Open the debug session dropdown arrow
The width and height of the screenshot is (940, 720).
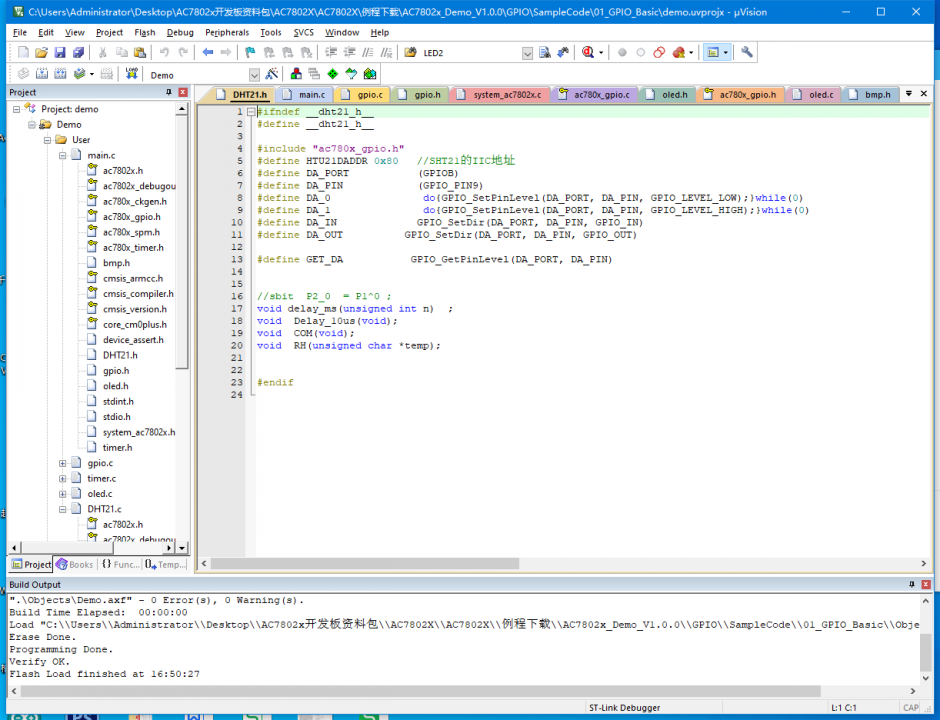tap(601, 53)
